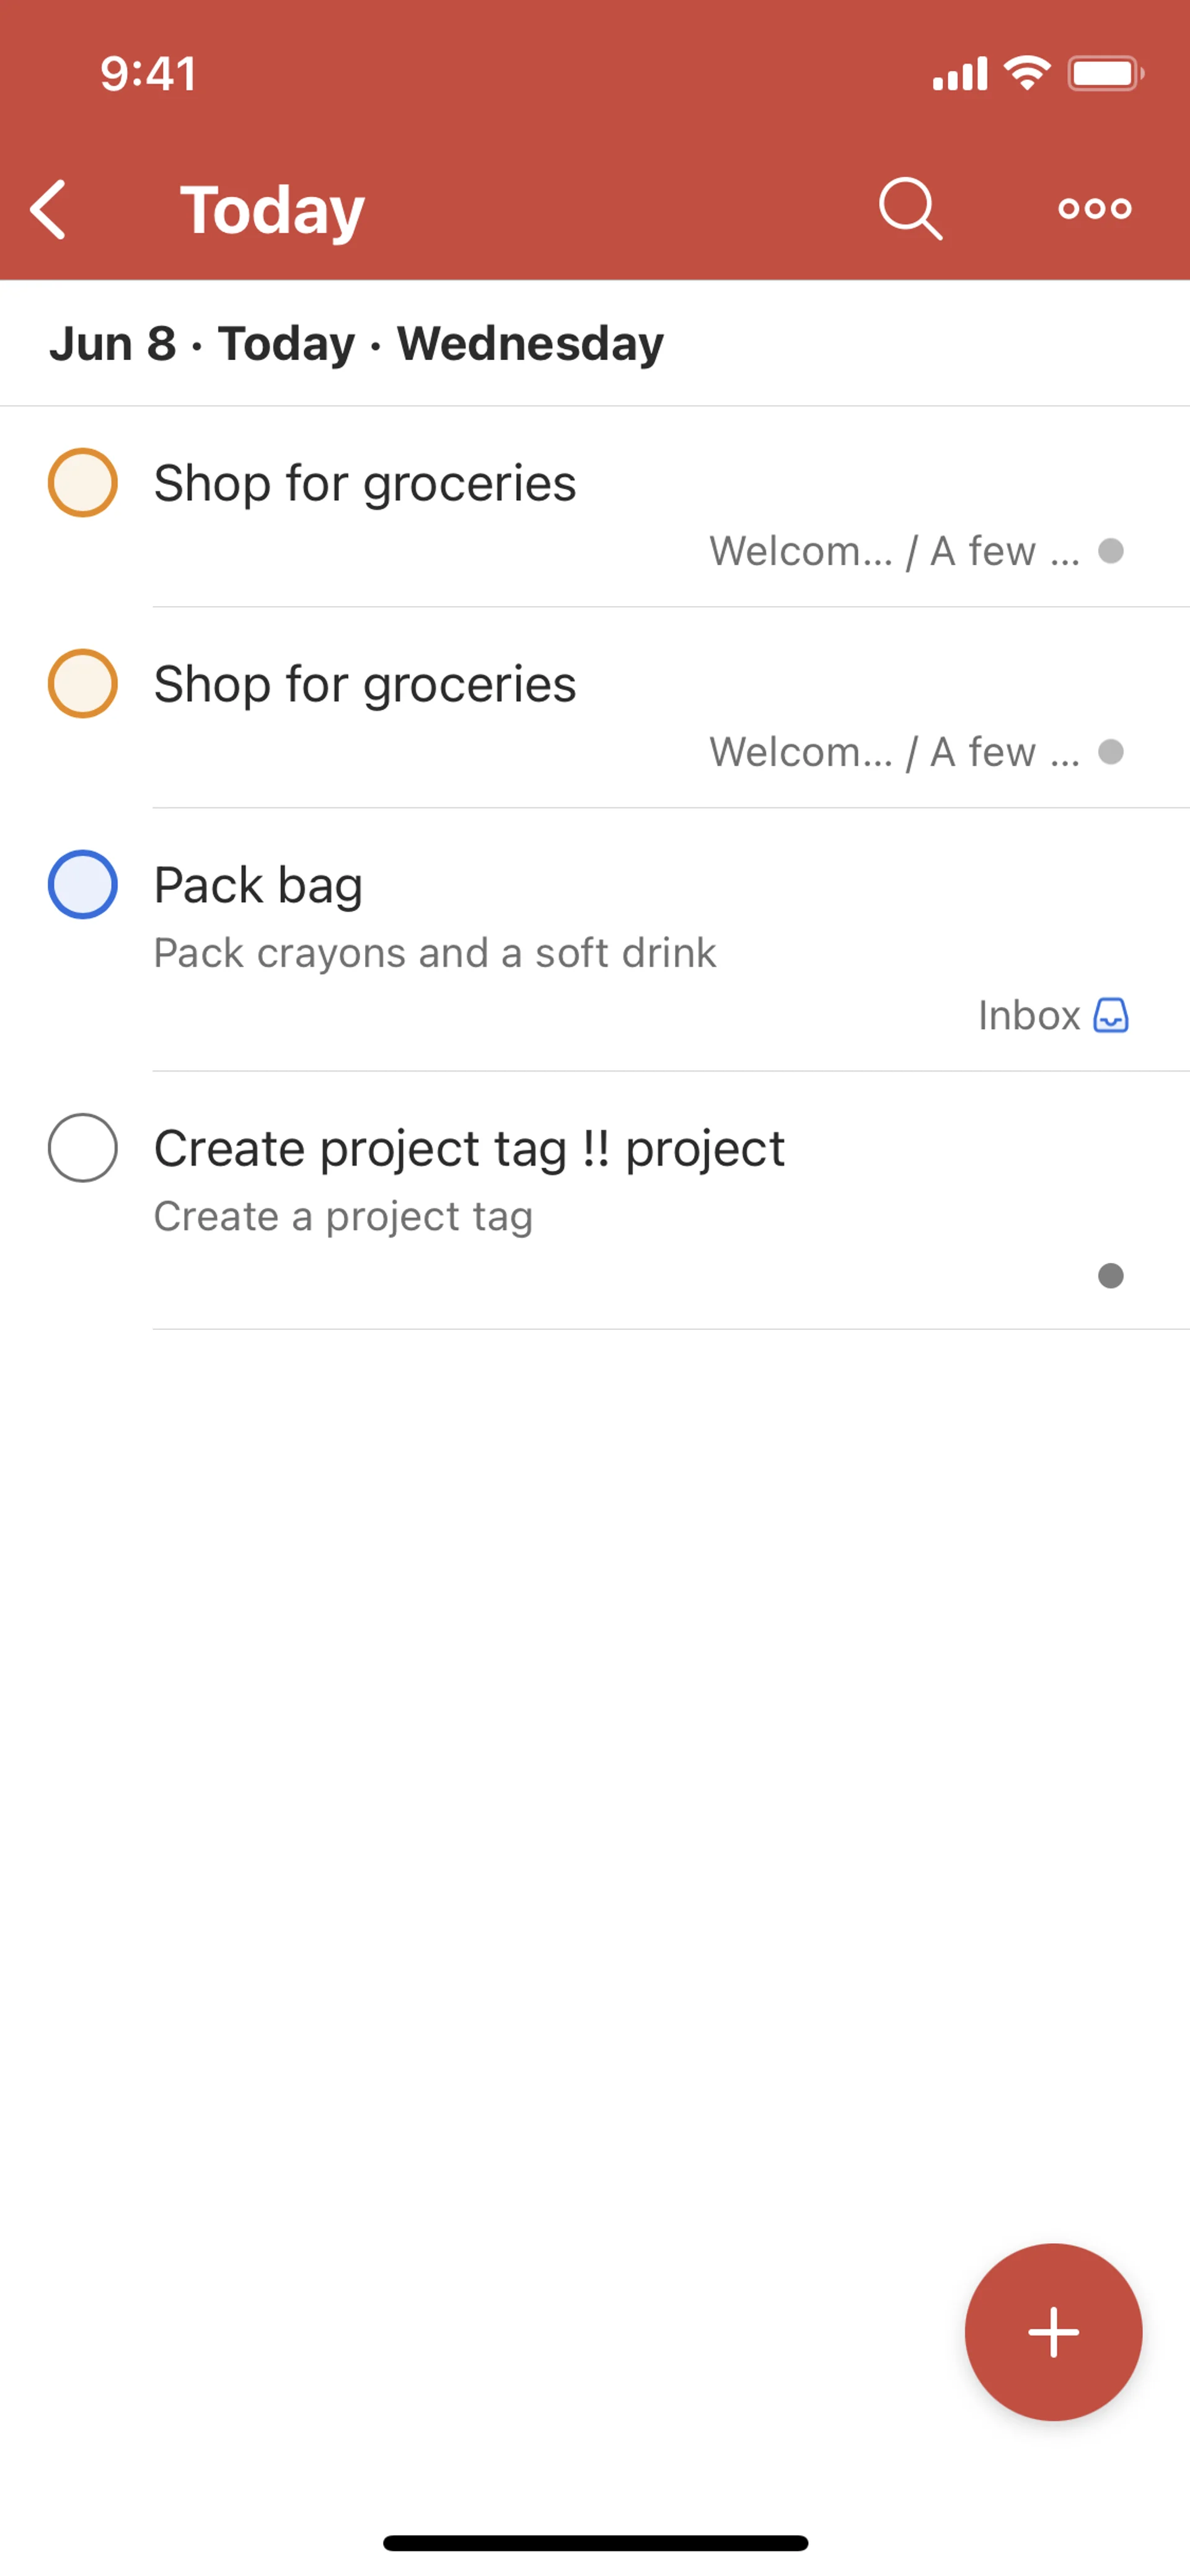The width and height of the screenshot is (1190, 2576).
Task: Tap first task's Welcom... / A few project label
Action: [x=895, y=551]
